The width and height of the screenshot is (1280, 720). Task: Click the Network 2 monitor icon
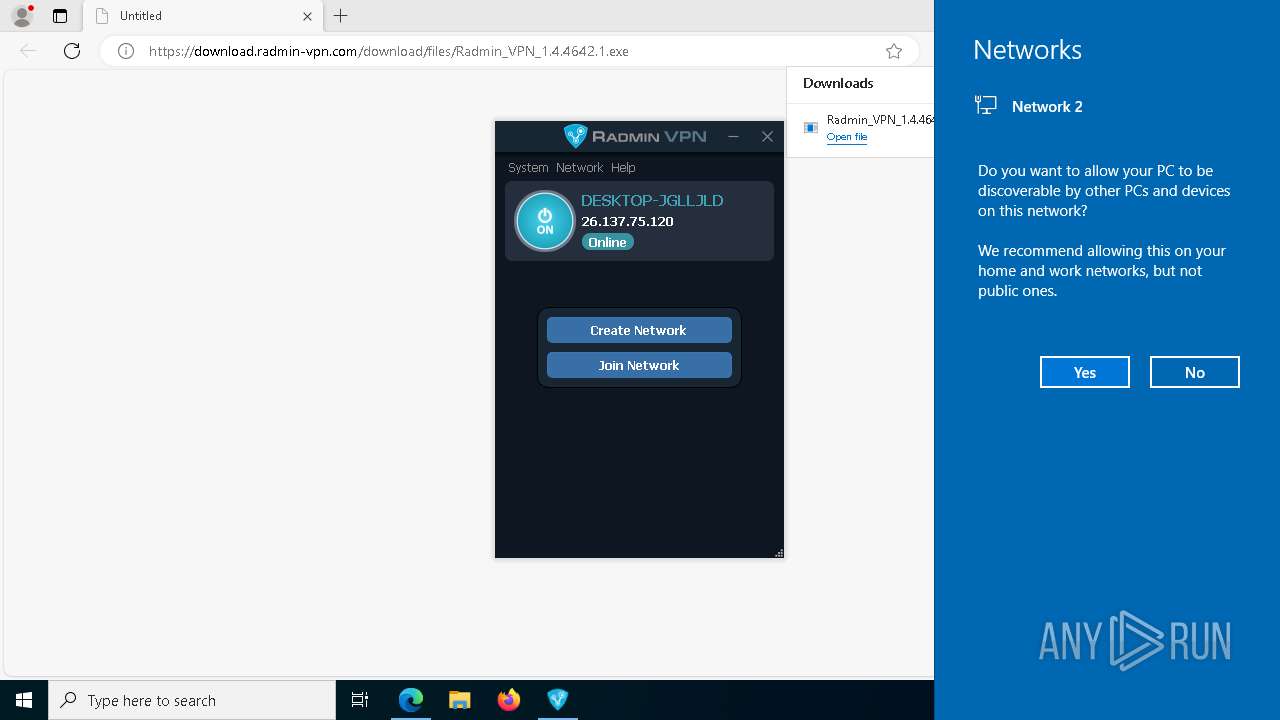coord(986,106)
